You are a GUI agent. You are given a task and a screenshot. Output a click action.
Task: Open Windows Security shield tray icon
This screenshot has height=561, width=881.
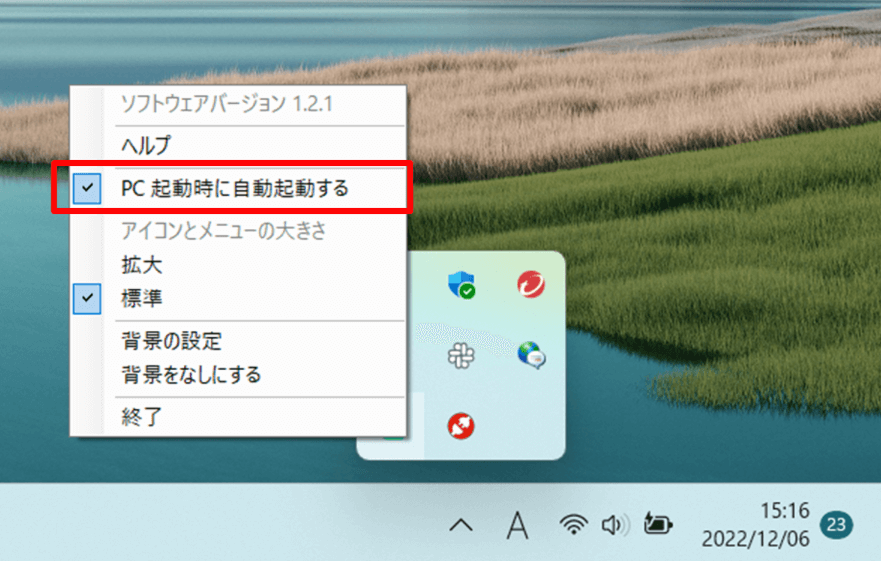(x=461, y=284)
